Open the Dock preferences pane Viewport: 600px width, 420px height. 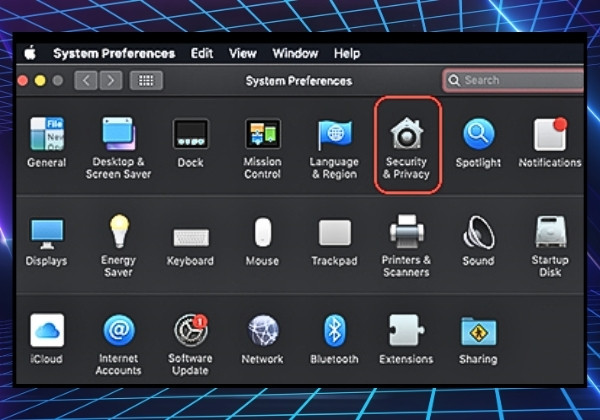pyautogui.click(x=191, y=143)
